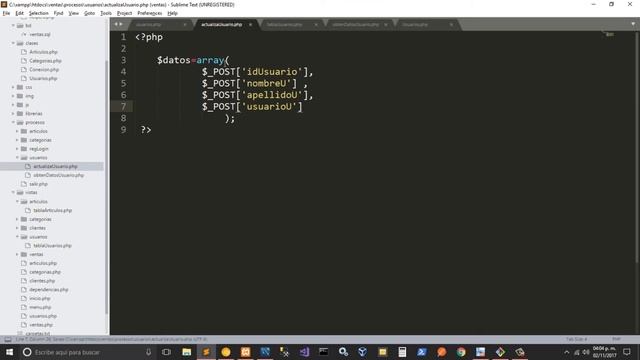Open the Goto menu
640x360 pixels.
(x=89, y=13)
